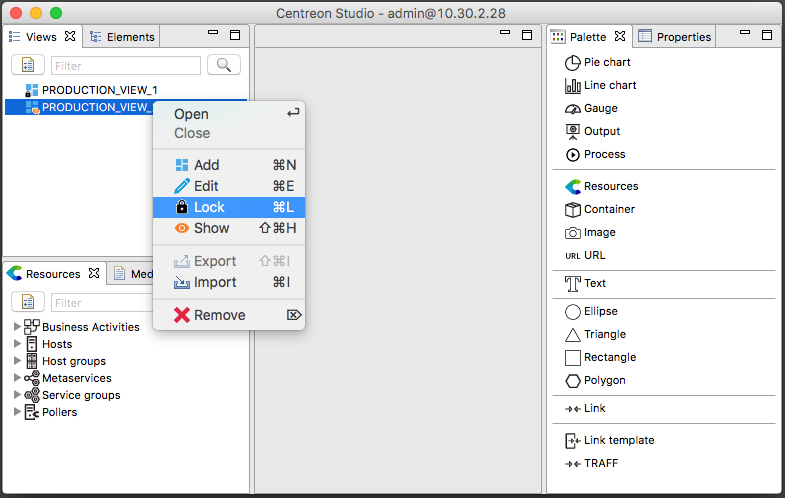Click the Pollers label
Image resolution: width=785 pixels, height=498 pixels.
60,412
